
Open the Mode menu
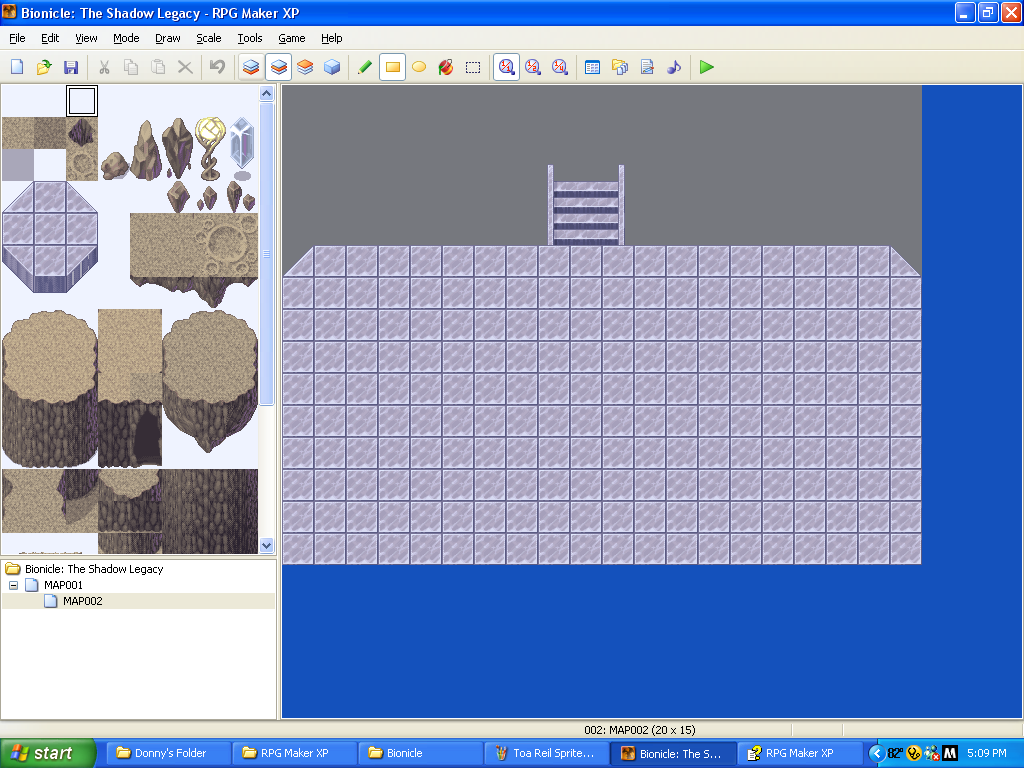click(x=126, y=38)
